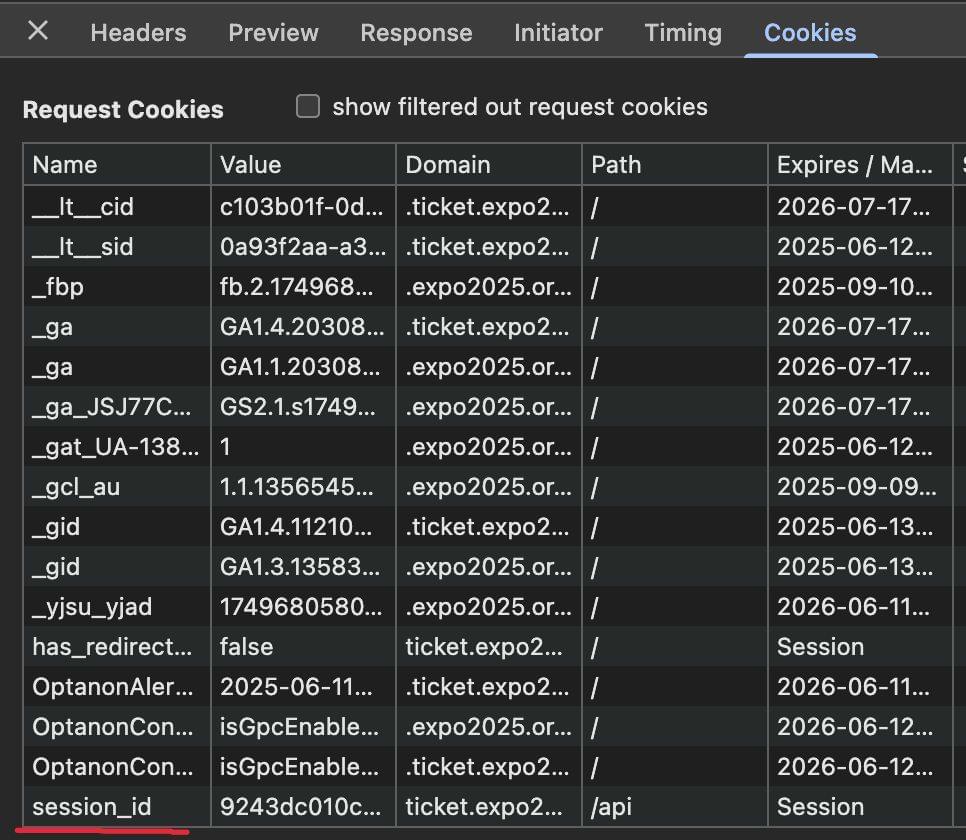Image resolution: width=966 pixels, height=840 pixels.
Task: Click the 2025-09-10... expiry of _fbp
Action: pos(855,287)
